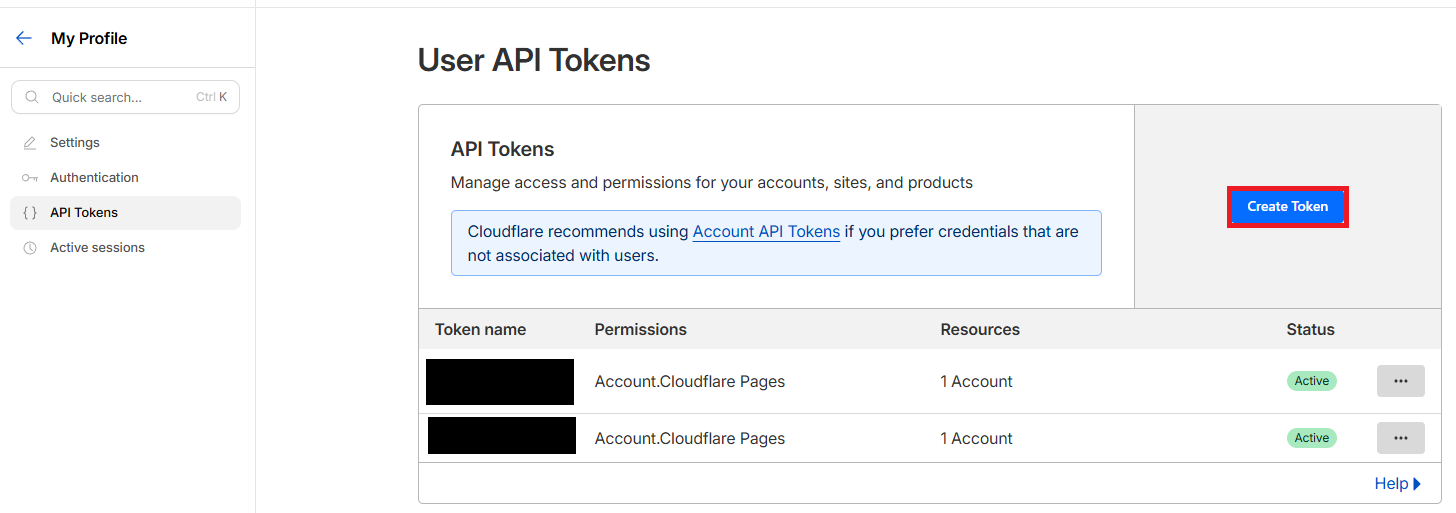Click the key icon beside Authentication
This screenshot has width=1456, height=513.
click(30, 178)
